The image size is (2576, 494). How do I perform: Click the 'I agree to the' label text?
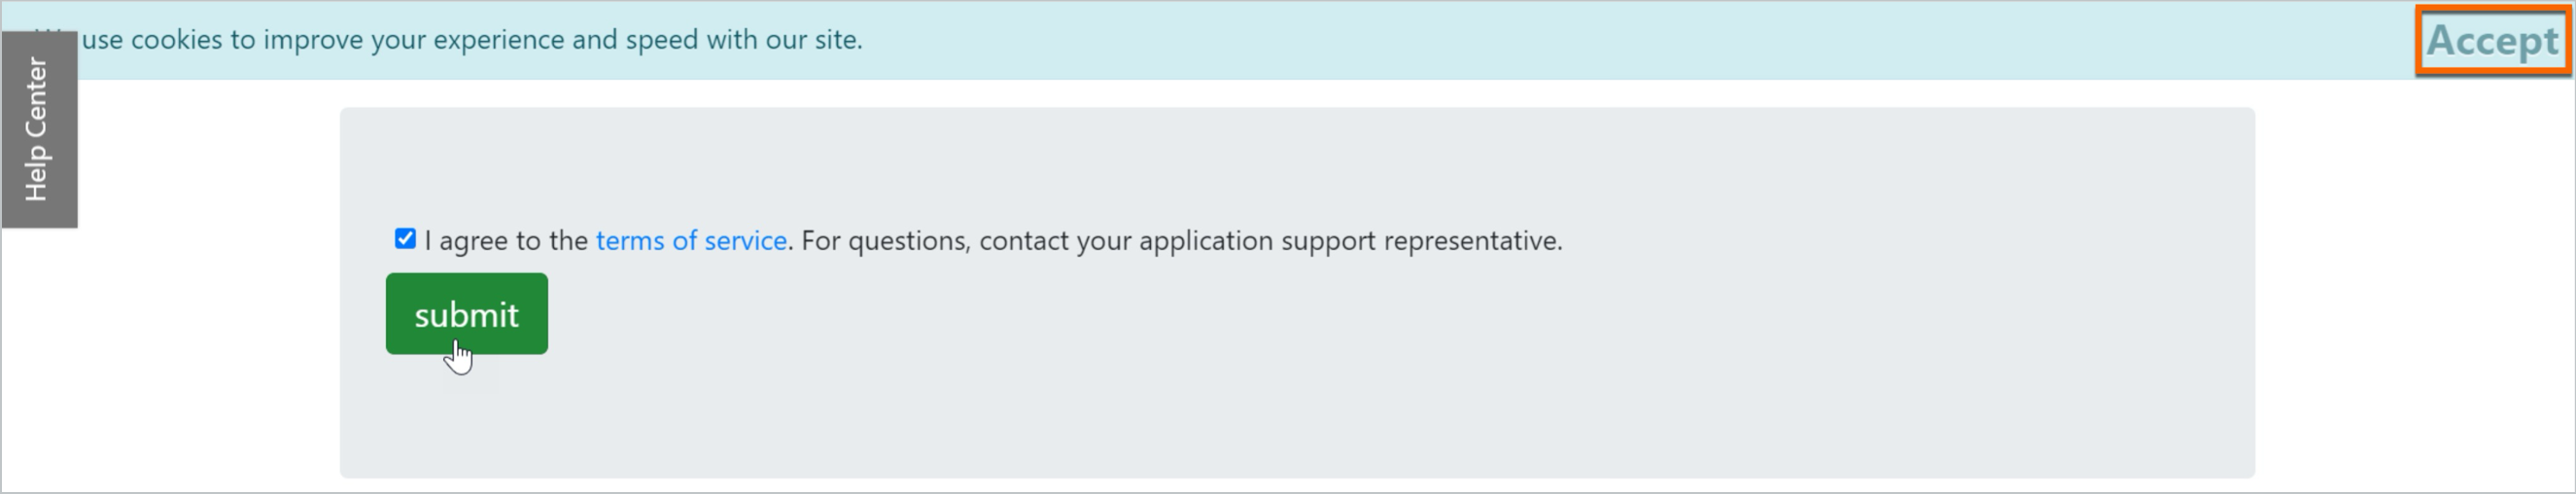[505, 241]
